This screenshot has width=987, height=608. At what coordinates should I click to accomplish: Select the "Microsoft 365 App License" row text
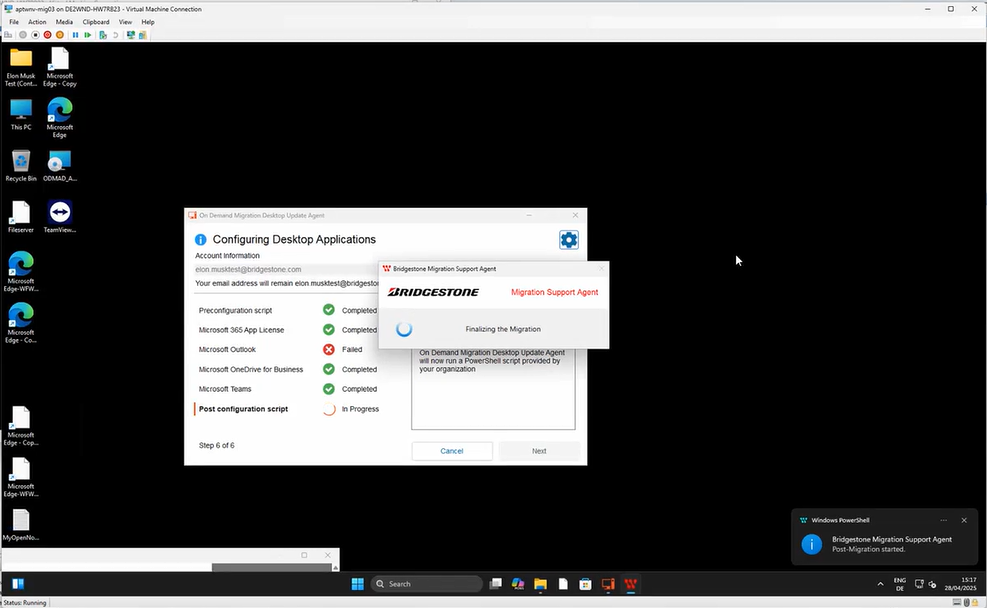click(x=242, y=330)
